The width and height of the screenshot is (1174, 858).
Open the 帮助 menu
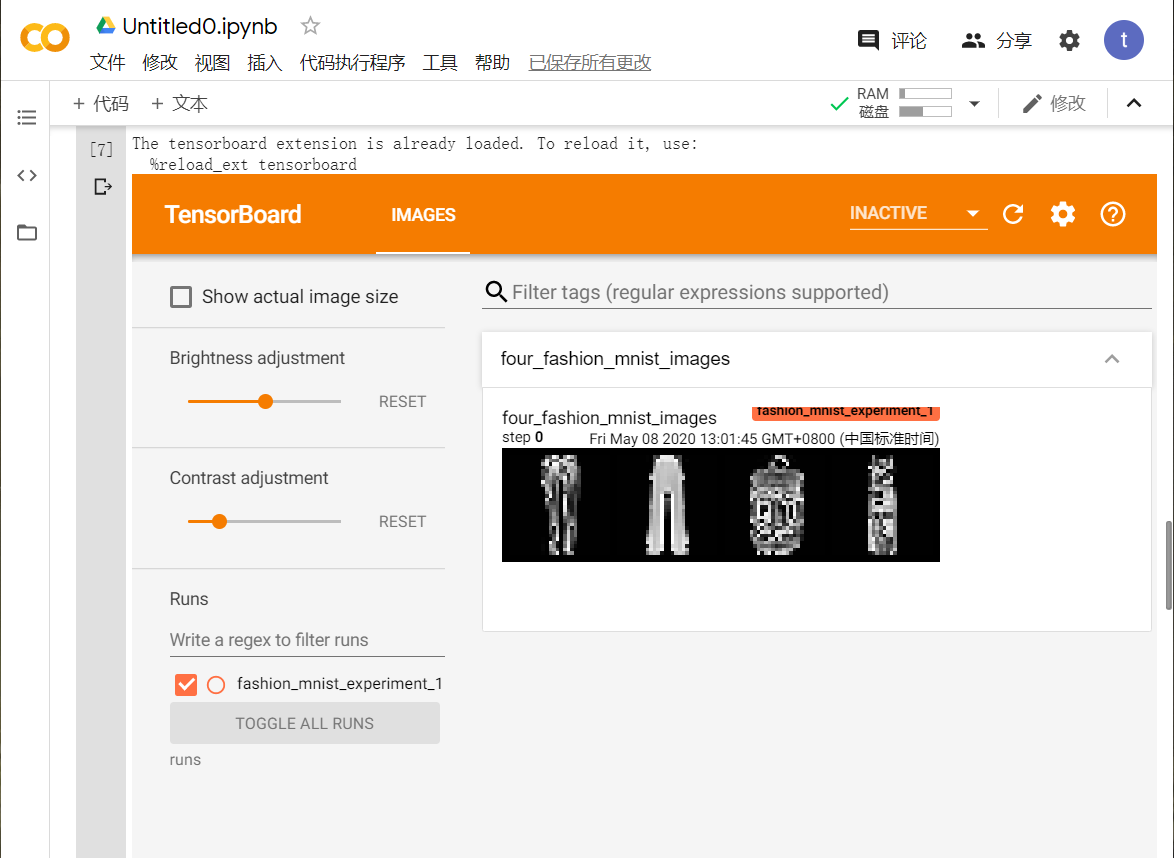493,63
